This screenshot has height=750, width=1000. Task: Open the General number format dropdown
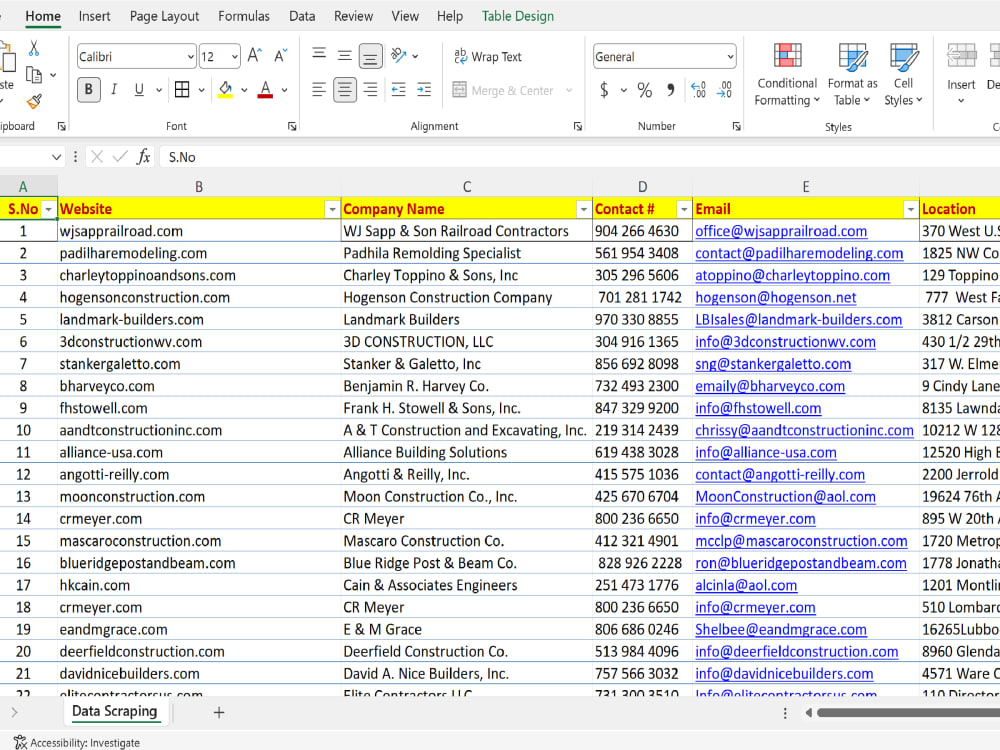click(730, 57)
